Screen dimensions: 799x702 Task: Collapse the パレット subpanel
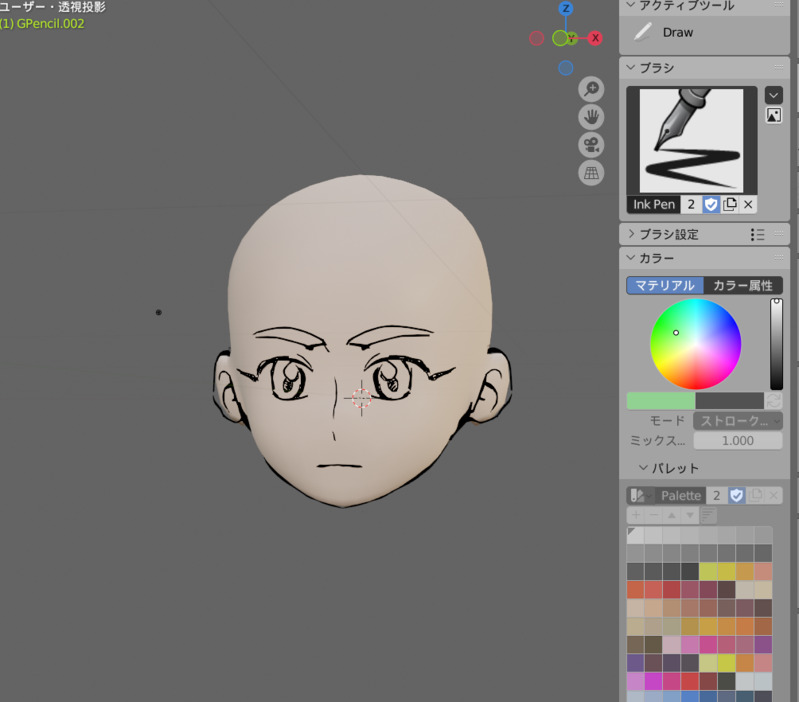pos(643,468)
